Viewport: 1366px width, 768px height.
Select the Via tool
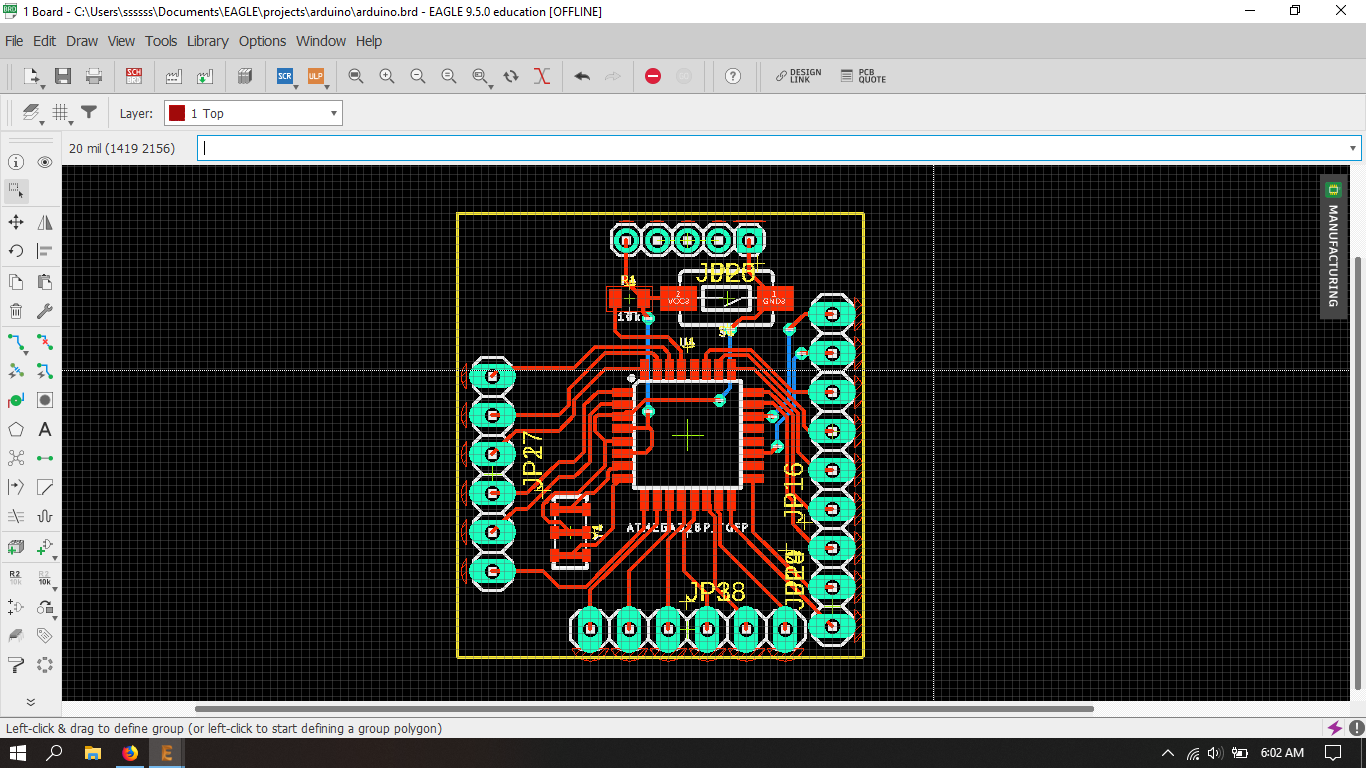[x=16, y=400]
